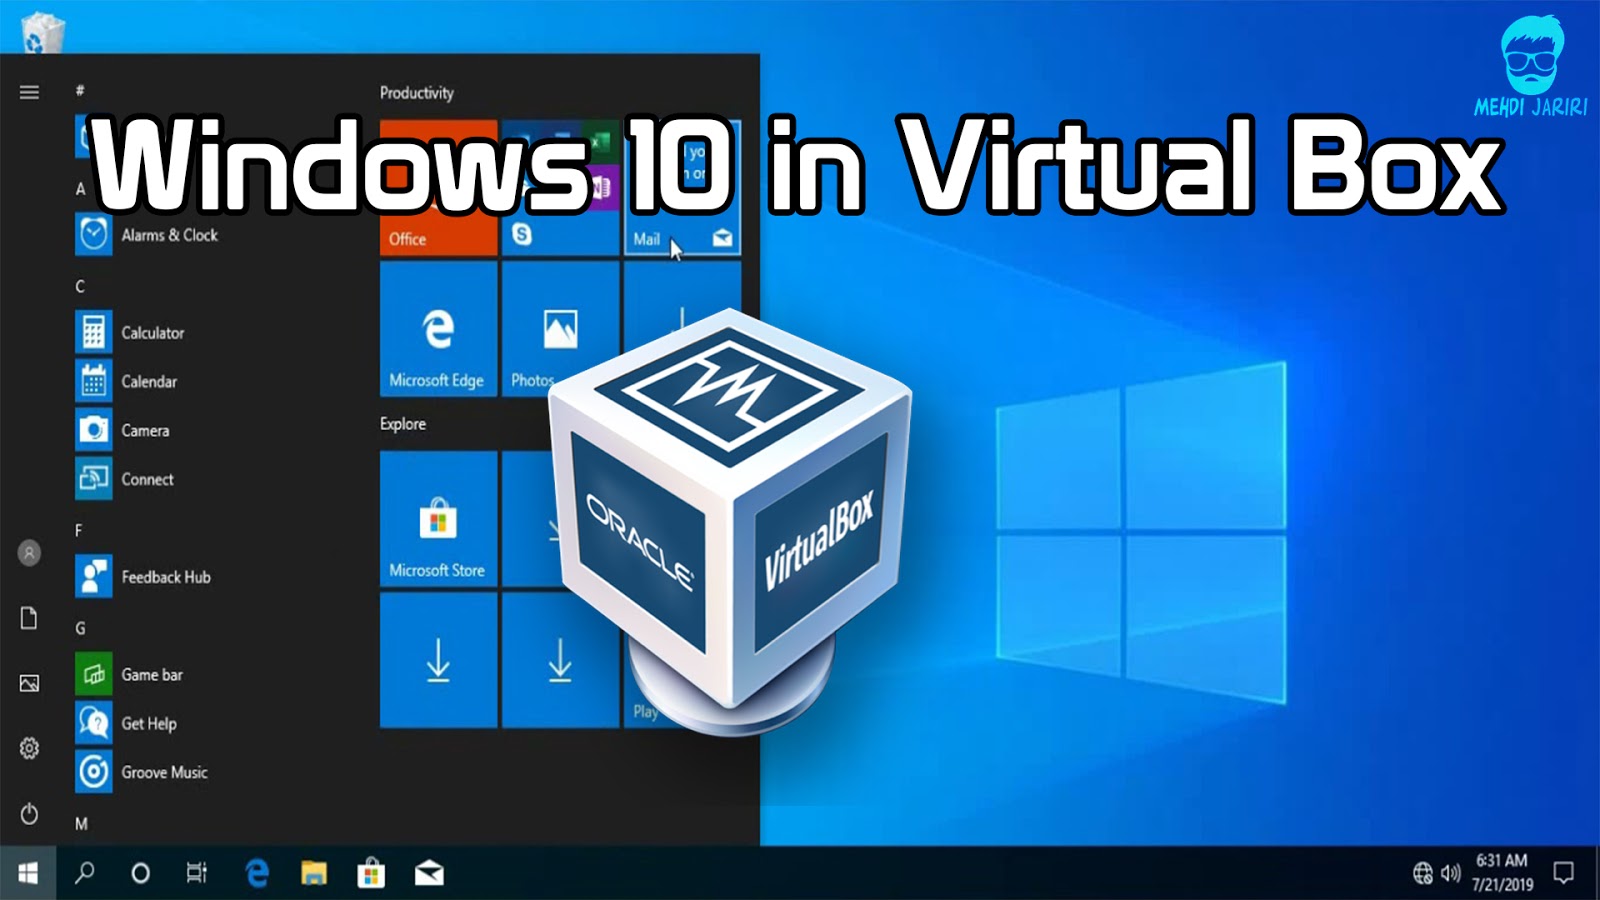
Task: Open the user account icon
Action: tap(29, 552)
